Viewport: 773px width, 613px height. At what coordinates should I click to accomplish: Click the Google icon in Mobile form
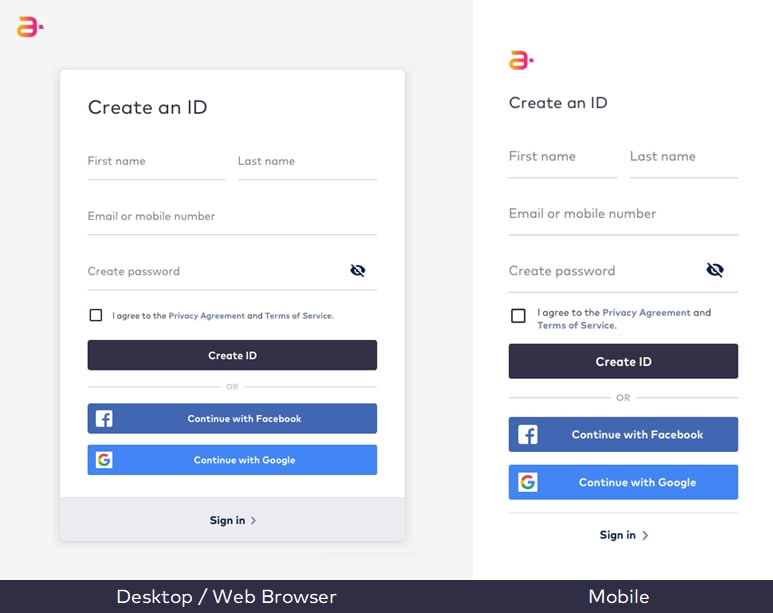tap(527, 482)
